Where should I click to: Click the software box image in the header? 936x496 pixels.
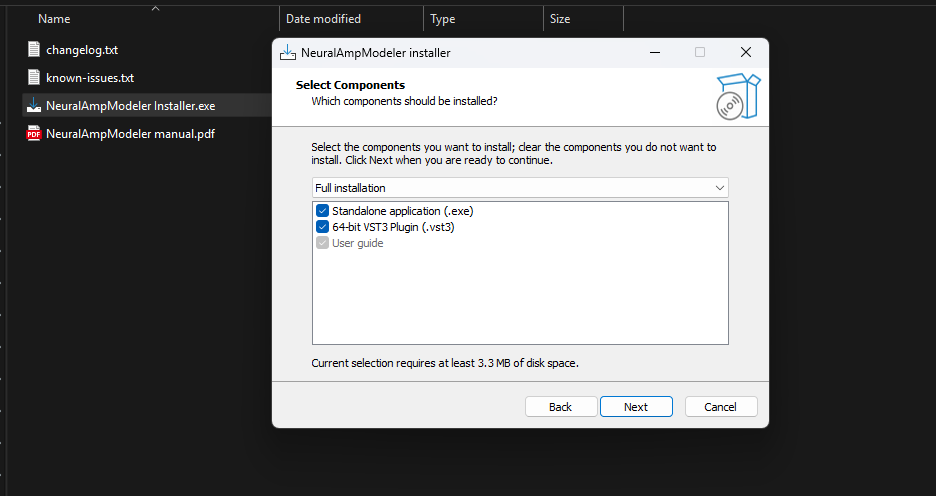pos(737,97)
